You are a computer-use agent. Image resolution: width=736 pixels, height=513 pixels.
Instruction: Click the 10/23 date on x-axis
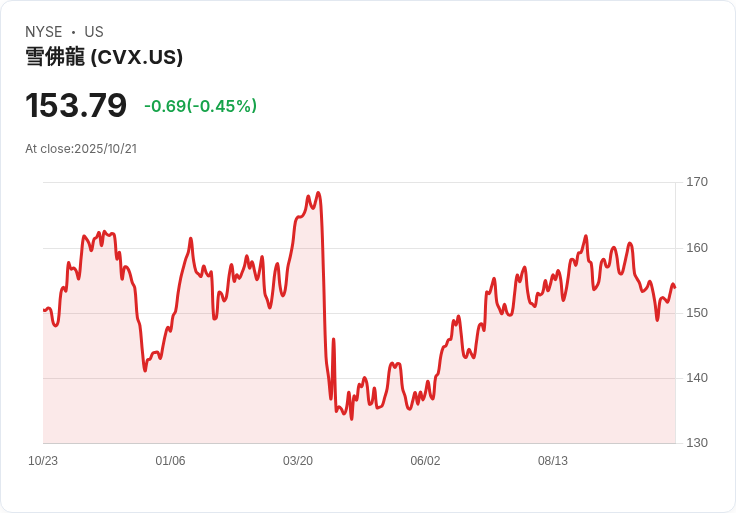(43, 461)
